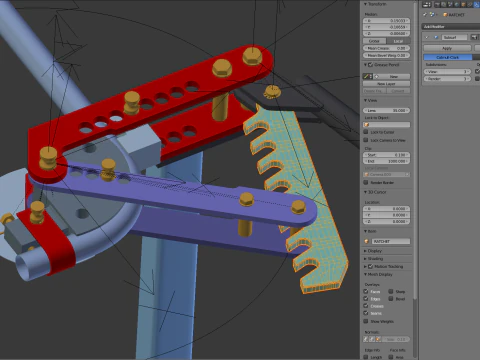Open the Properties editor type selector icon
This screenshot has width=480, height=360.
click(x=427, y=5)
